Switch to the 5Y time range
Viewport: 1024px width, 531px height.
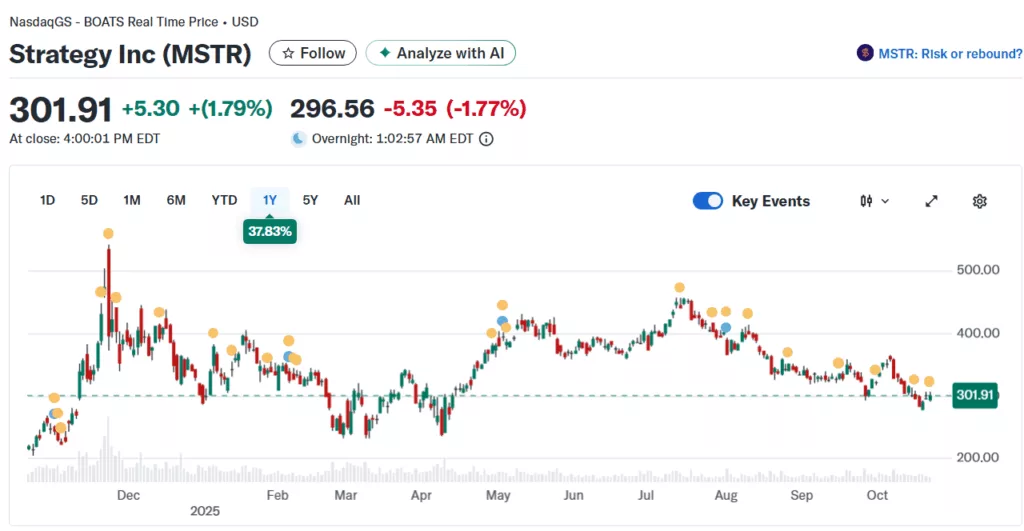point(310,200)
